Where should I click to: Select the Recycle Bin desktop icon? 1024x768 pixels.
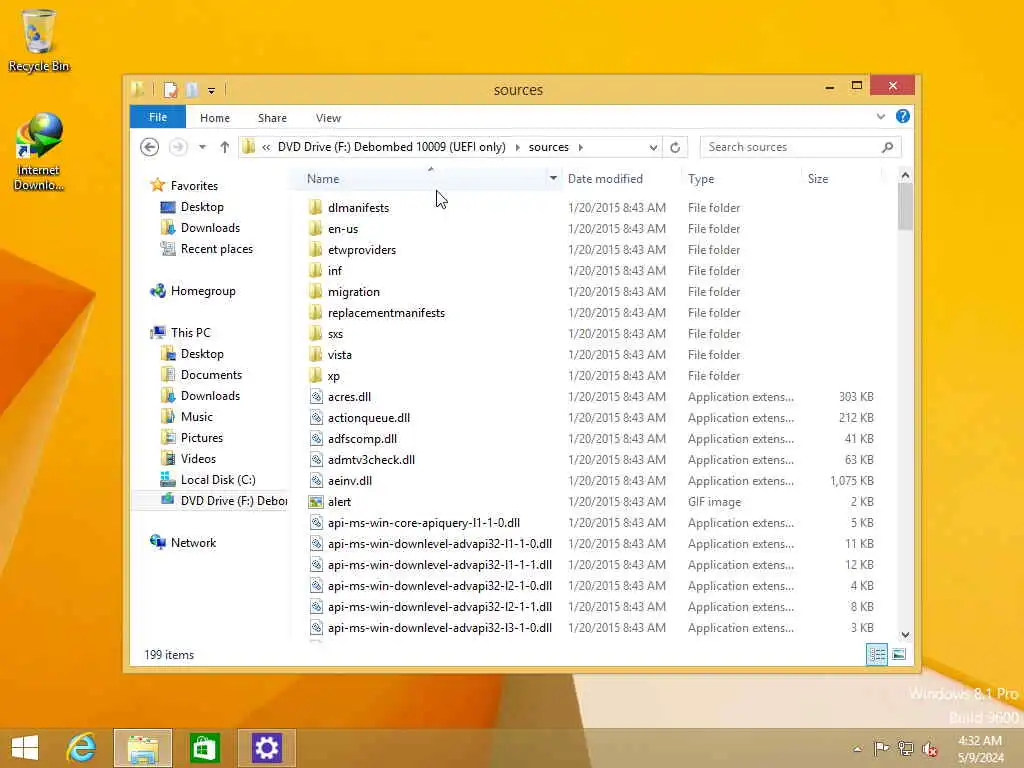[x=39, y=40]
